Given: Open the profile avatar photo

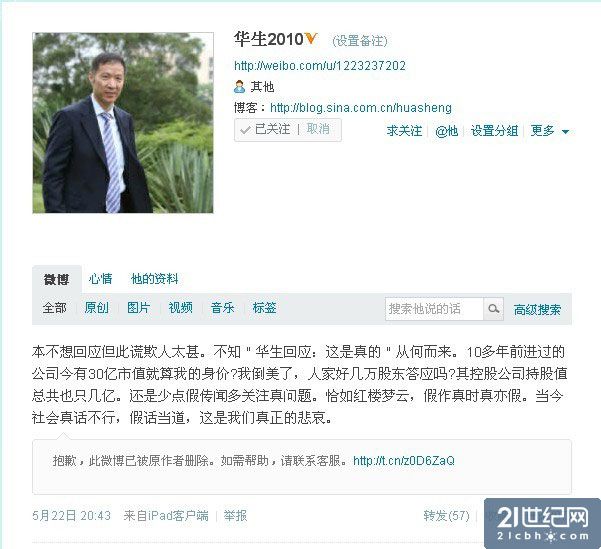Looking at the screenshot, I should coord(123,123).
